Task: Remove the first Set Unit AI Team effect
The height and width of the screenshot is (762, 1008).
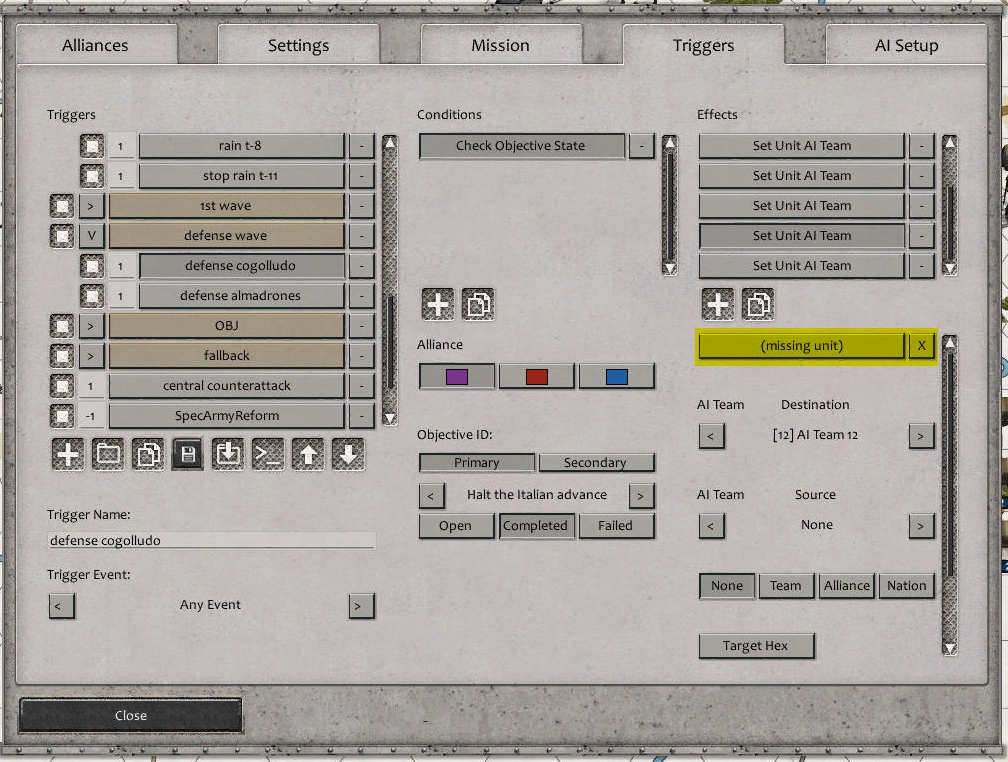Action: [921, 146]
